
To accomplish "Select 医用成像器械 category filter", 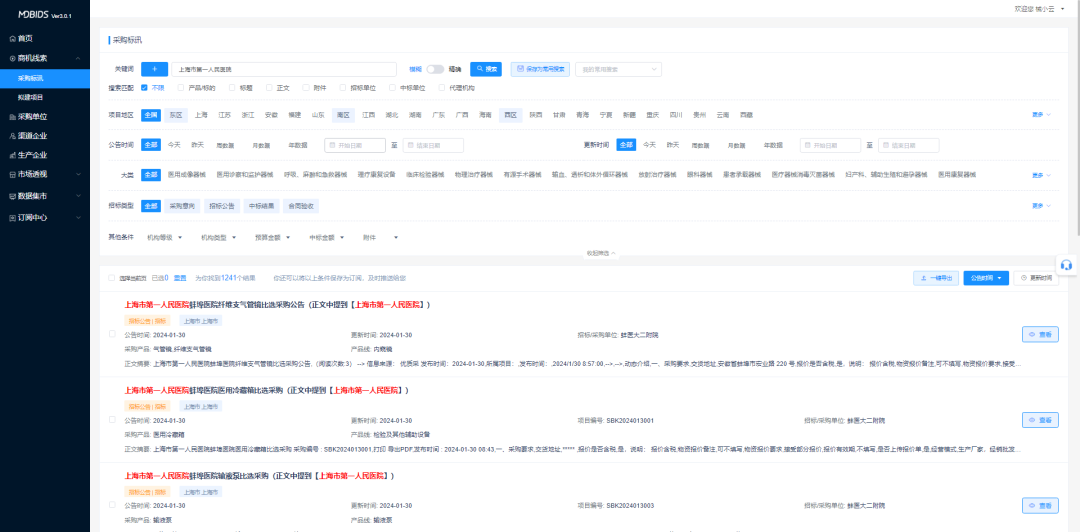I will pyautogui.click(x=187, y=175).
